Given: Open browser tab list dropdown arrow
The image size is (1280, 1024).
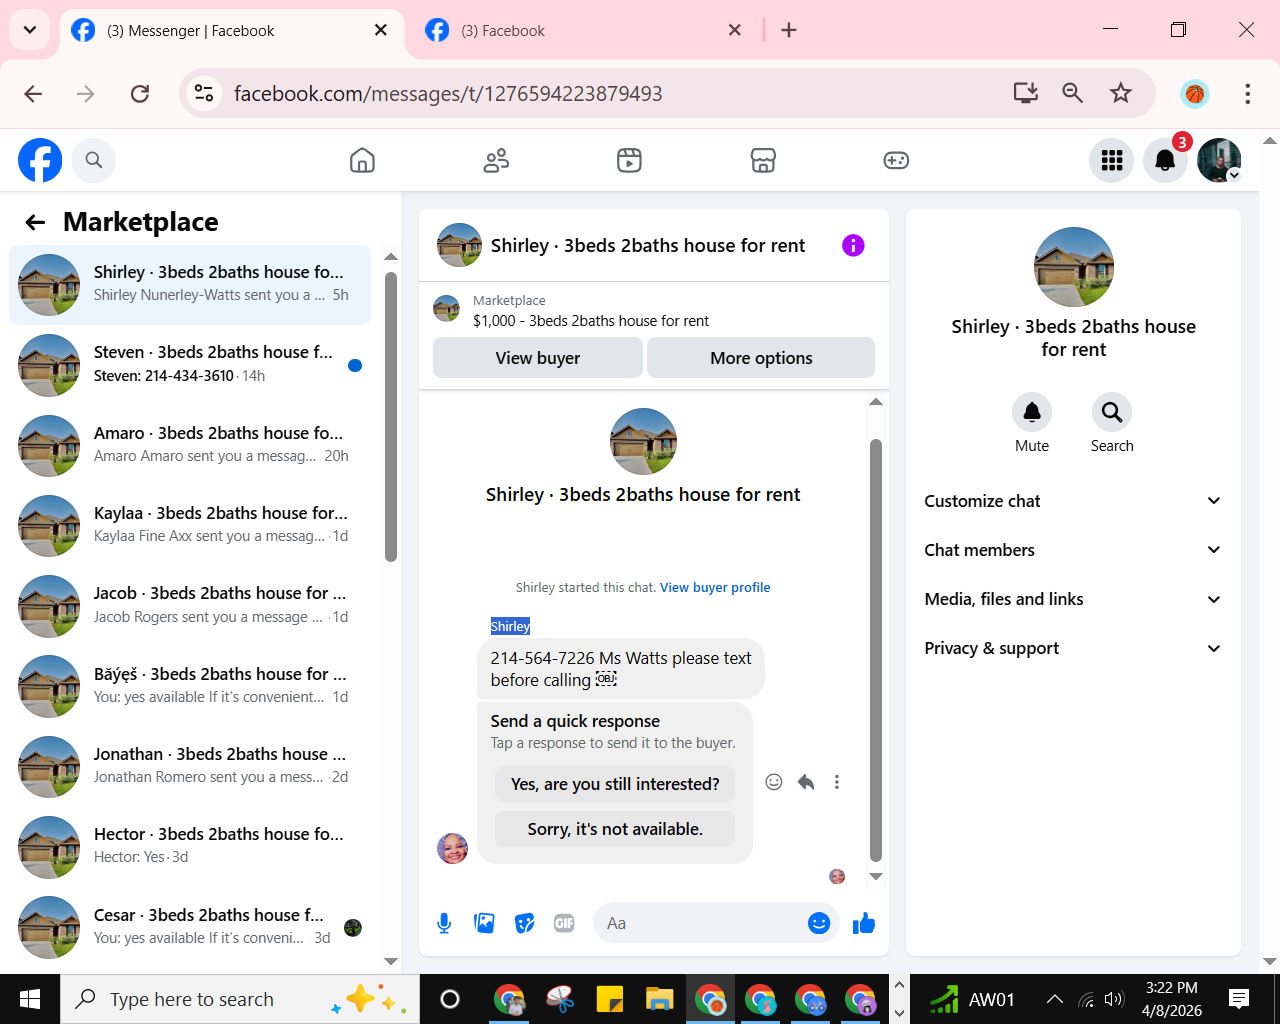Looking at the screenshot, I should (29, 30).
